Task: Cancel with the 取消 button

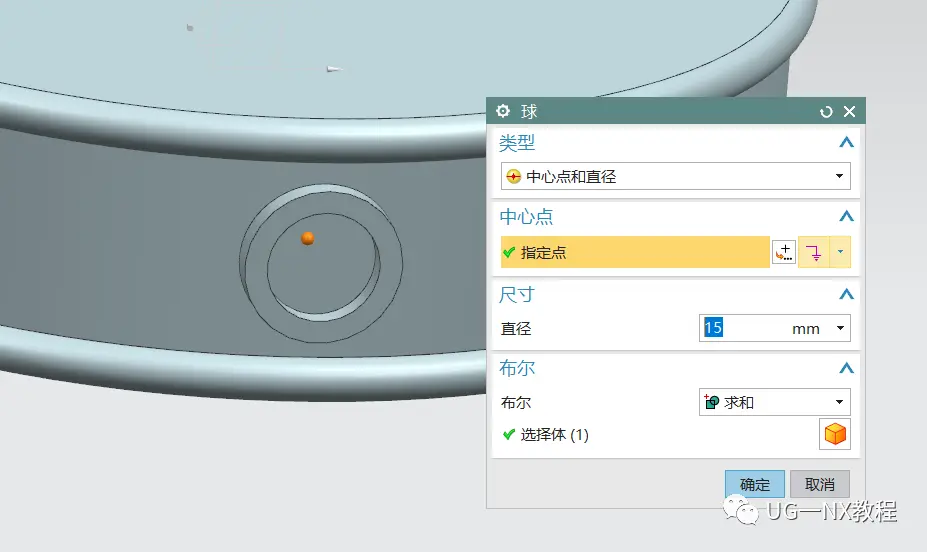Action: [x=820, y=485]
